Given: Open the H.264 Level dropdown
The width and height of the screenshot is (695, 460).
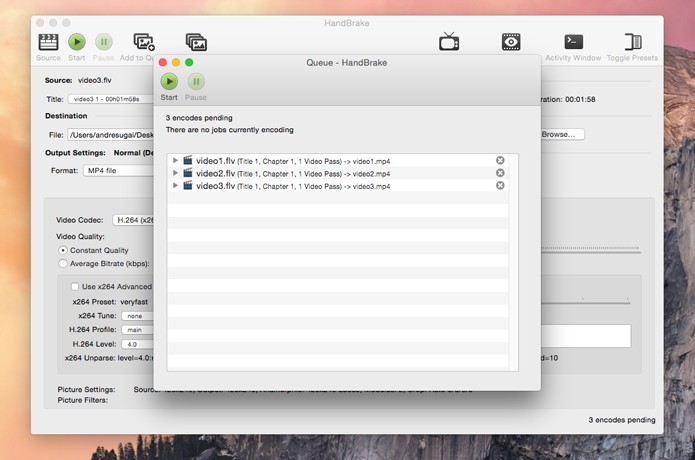Looking at the screenshot, I should pos(137,344).
